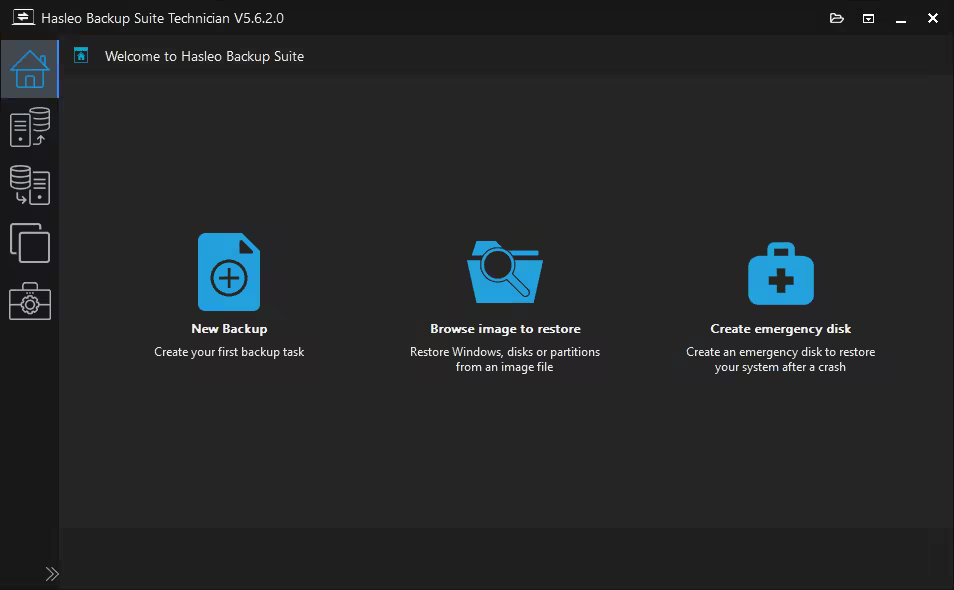Collapse the sidebar using the chevron control

pos(51,574)
